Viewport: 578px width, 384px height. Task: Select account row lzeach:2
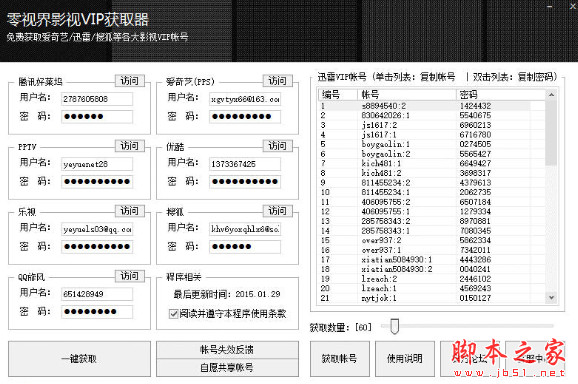click(x=431, y=279)
